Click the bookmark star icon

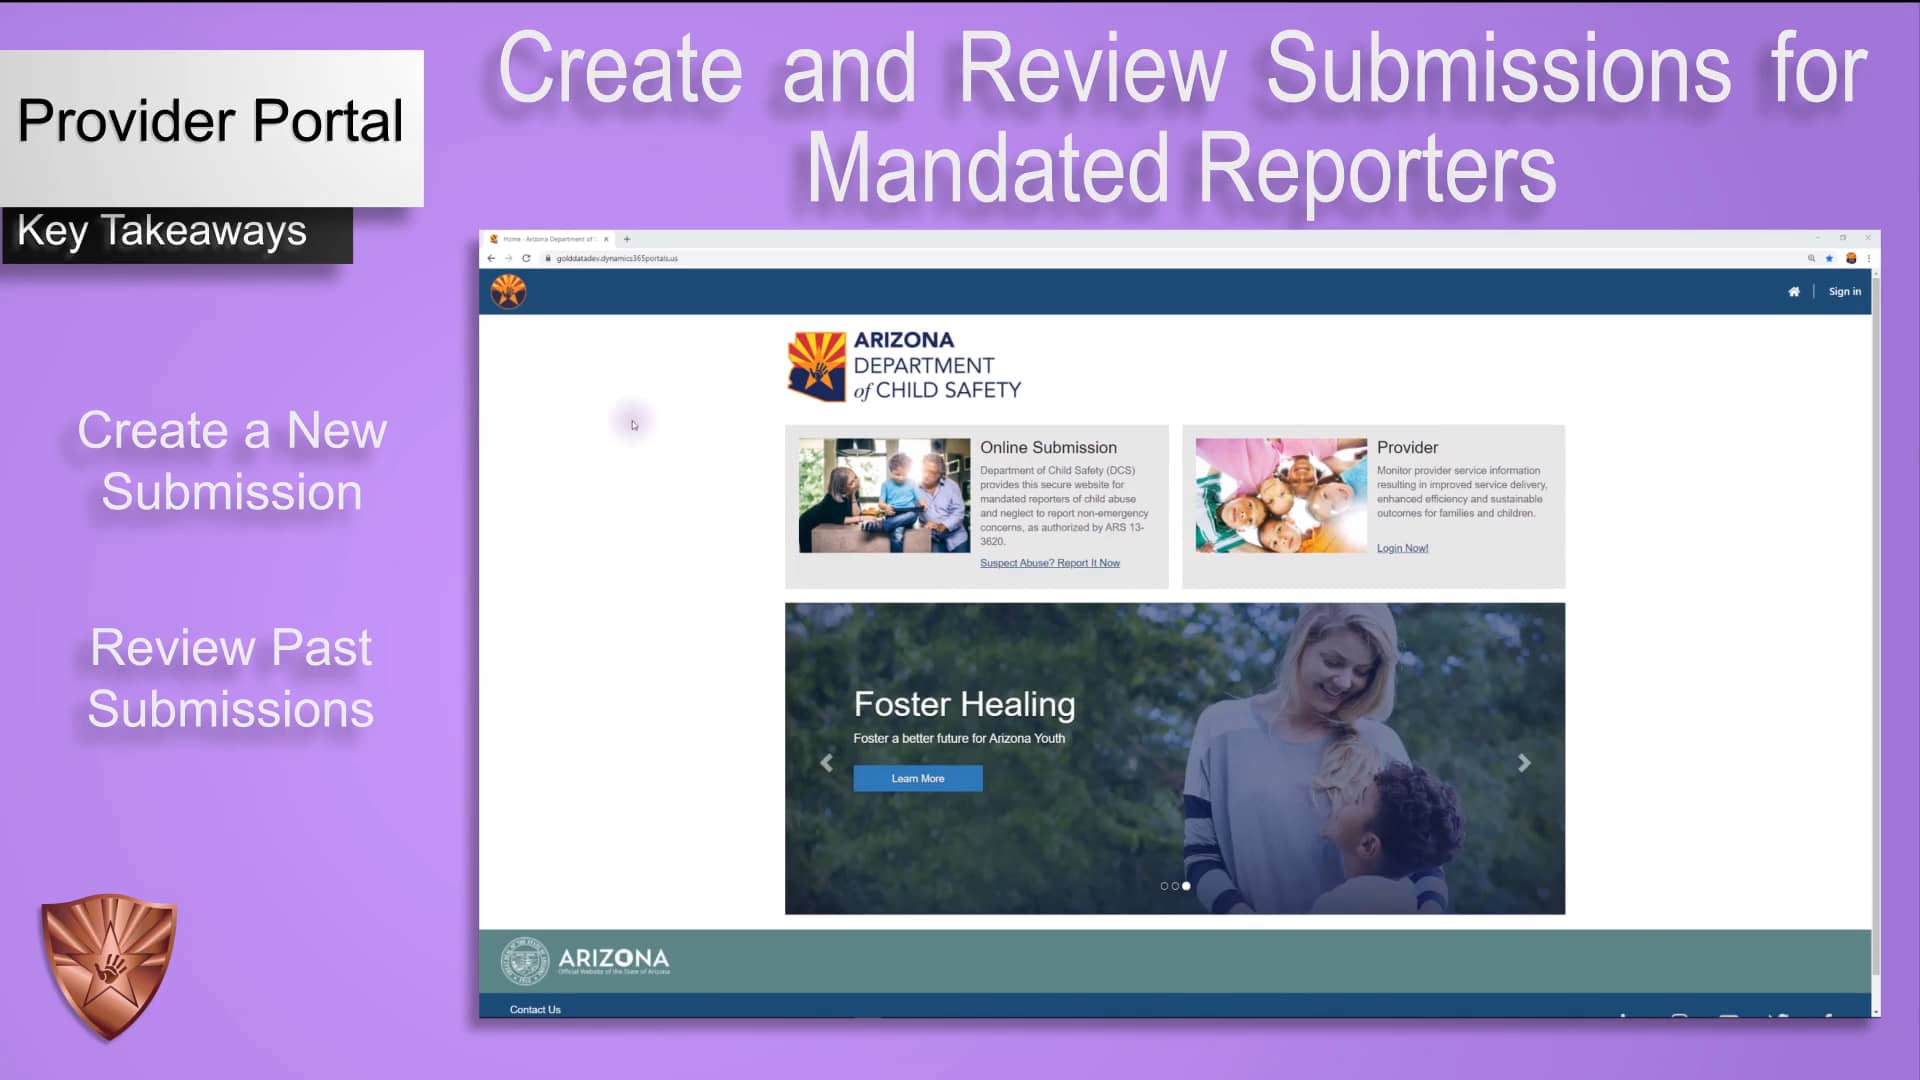1830,258
